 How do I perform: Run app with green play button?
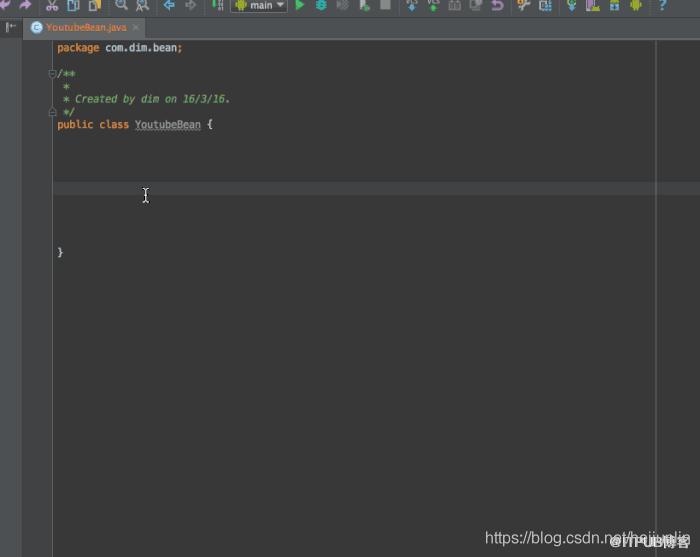pos(300,5)
